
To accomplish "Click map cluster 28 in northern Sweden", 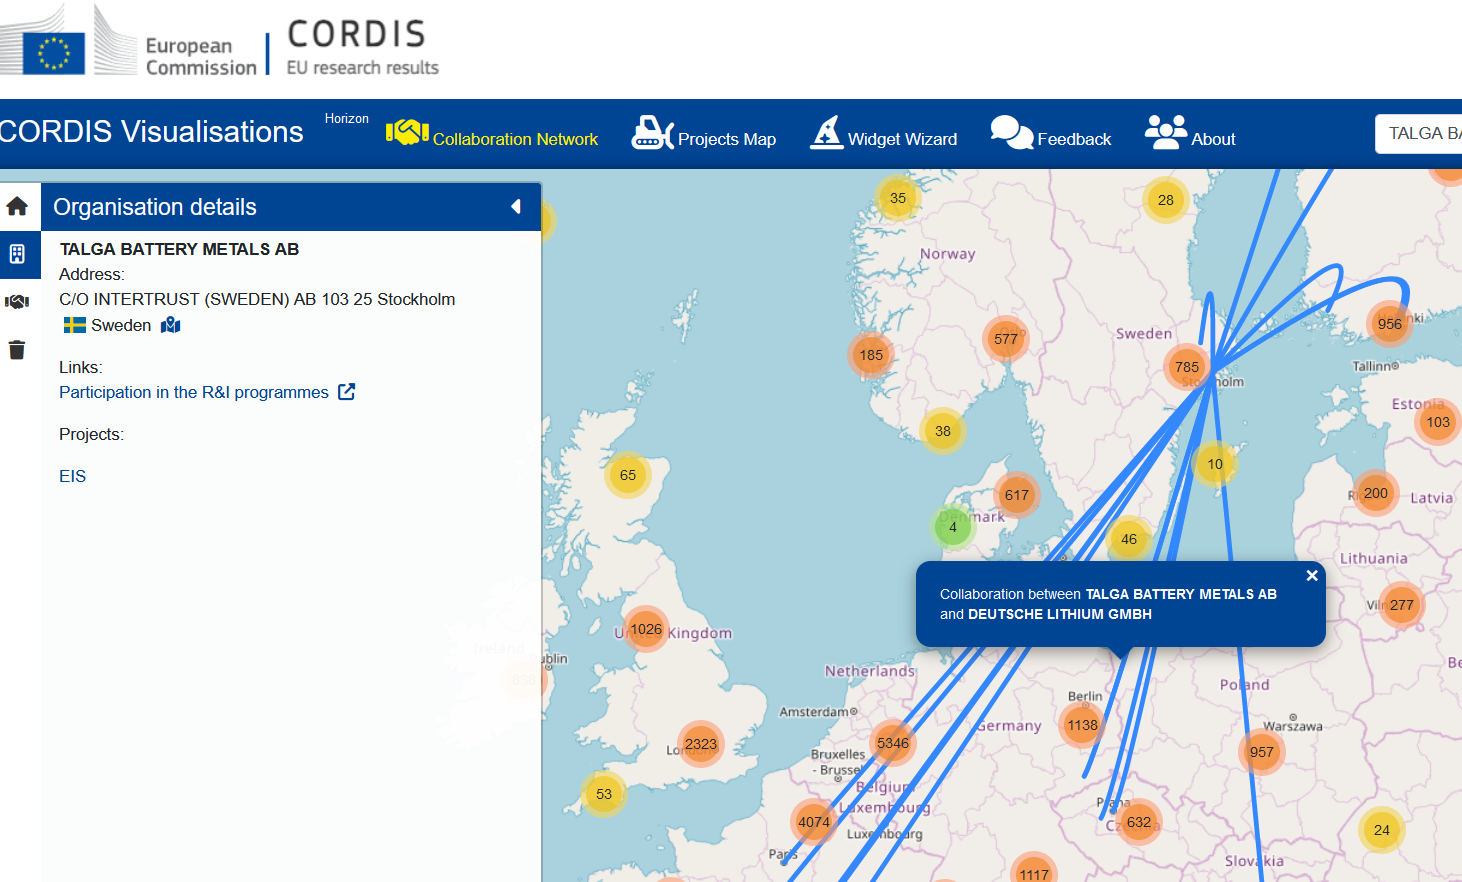I will coord(1166,200).
